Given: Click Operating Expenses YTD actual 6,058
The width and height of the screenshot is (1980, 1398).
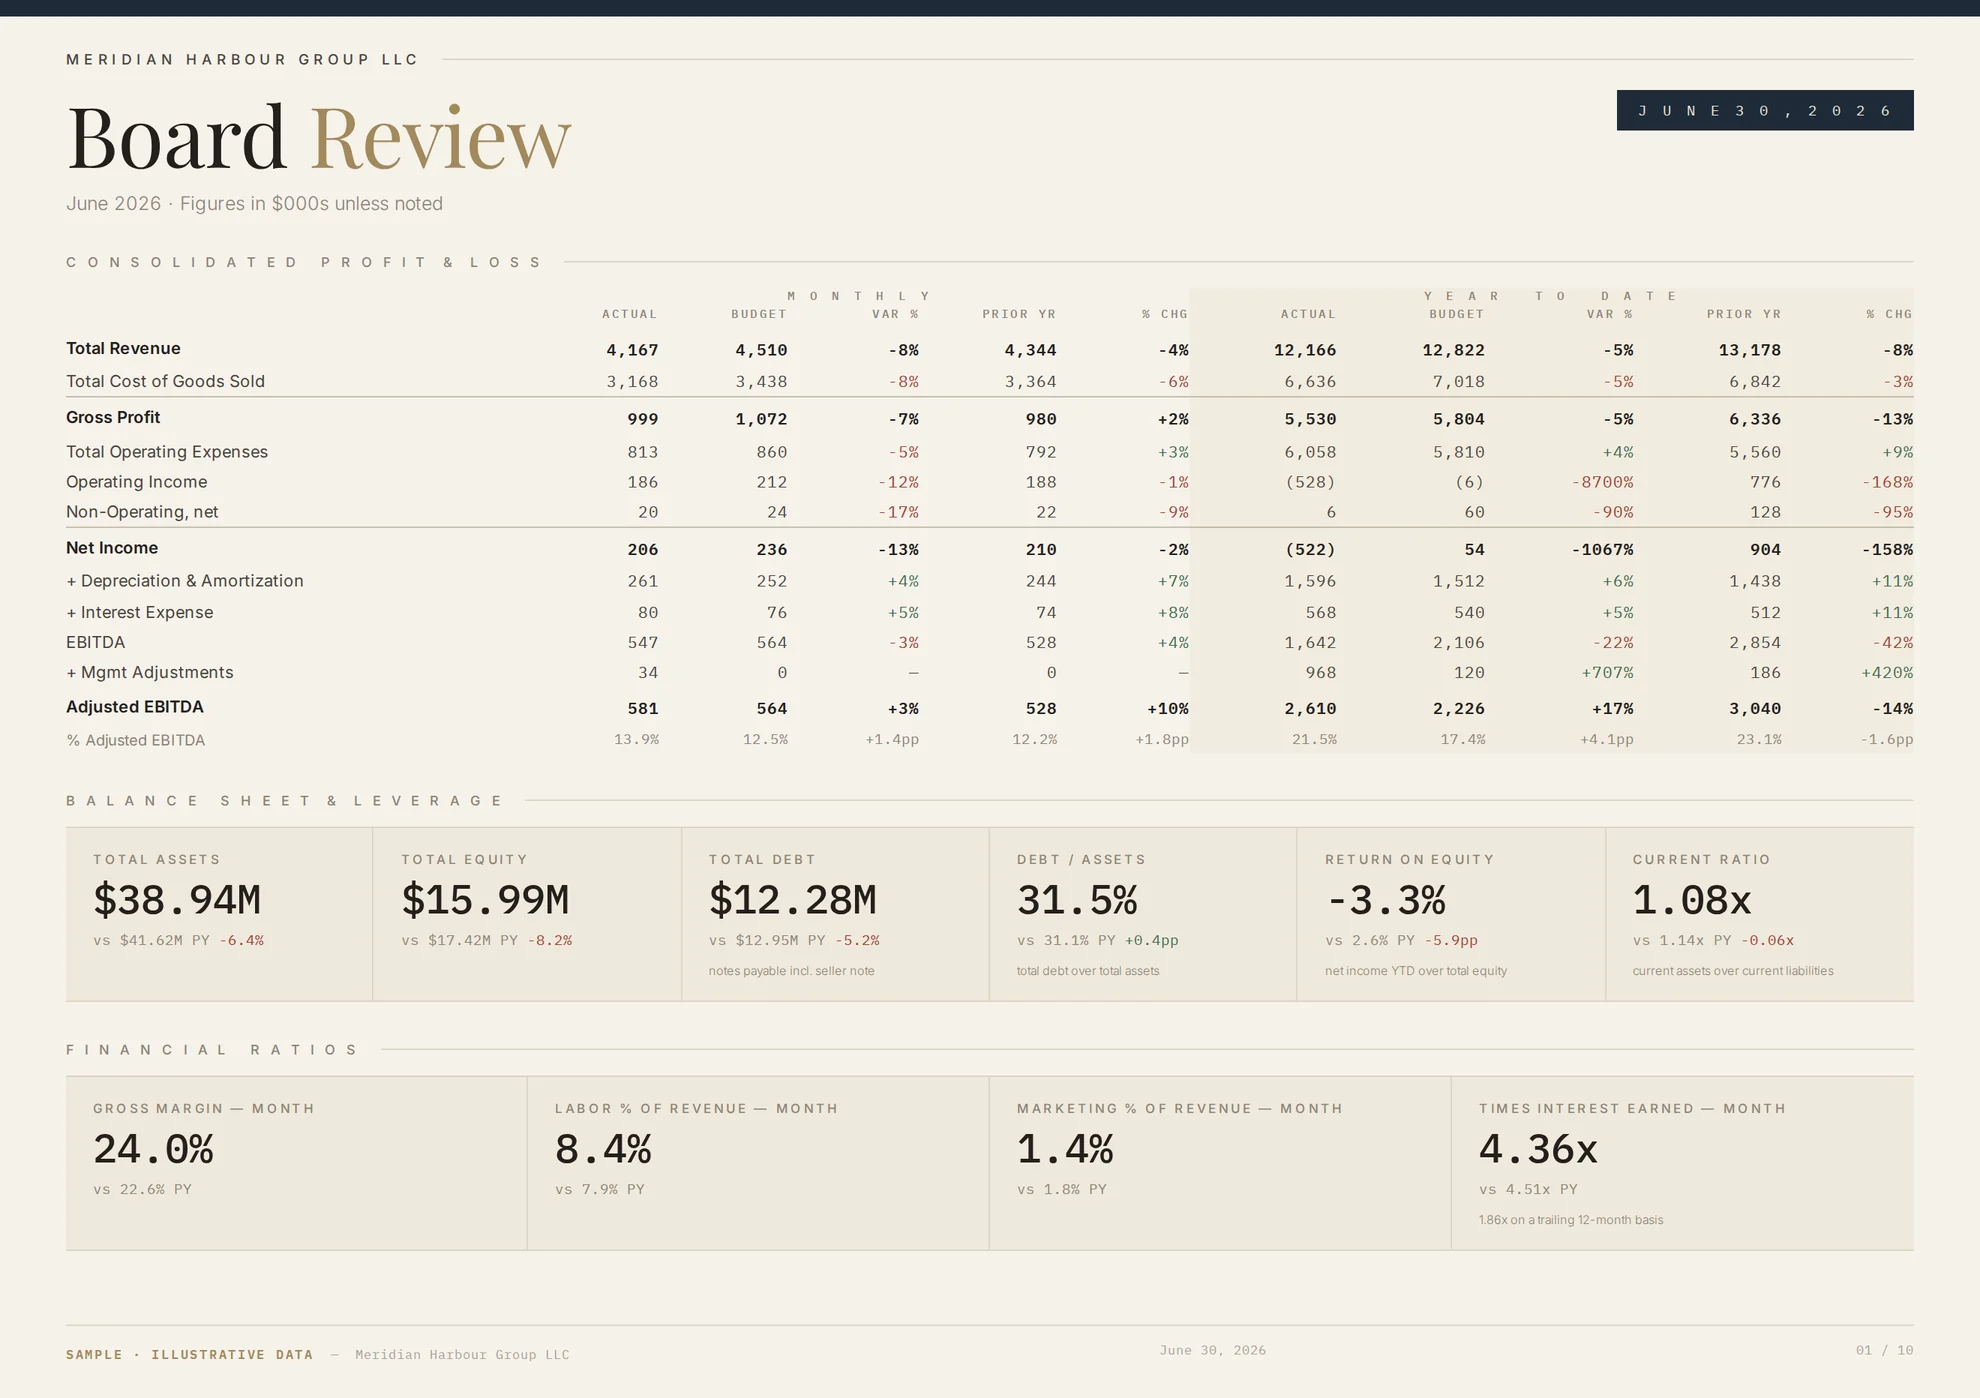Looking at the screenshot, I should [x=1310, y=452].
